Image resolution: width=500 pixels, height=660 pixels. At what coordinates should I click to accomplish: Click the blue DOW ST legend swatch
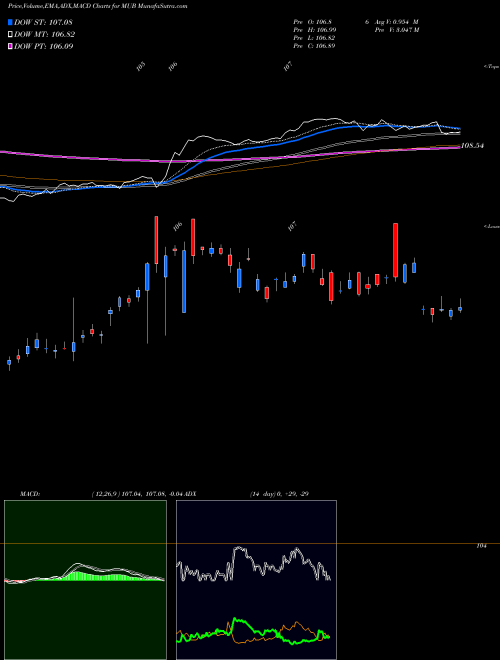[x=10, y=22]
